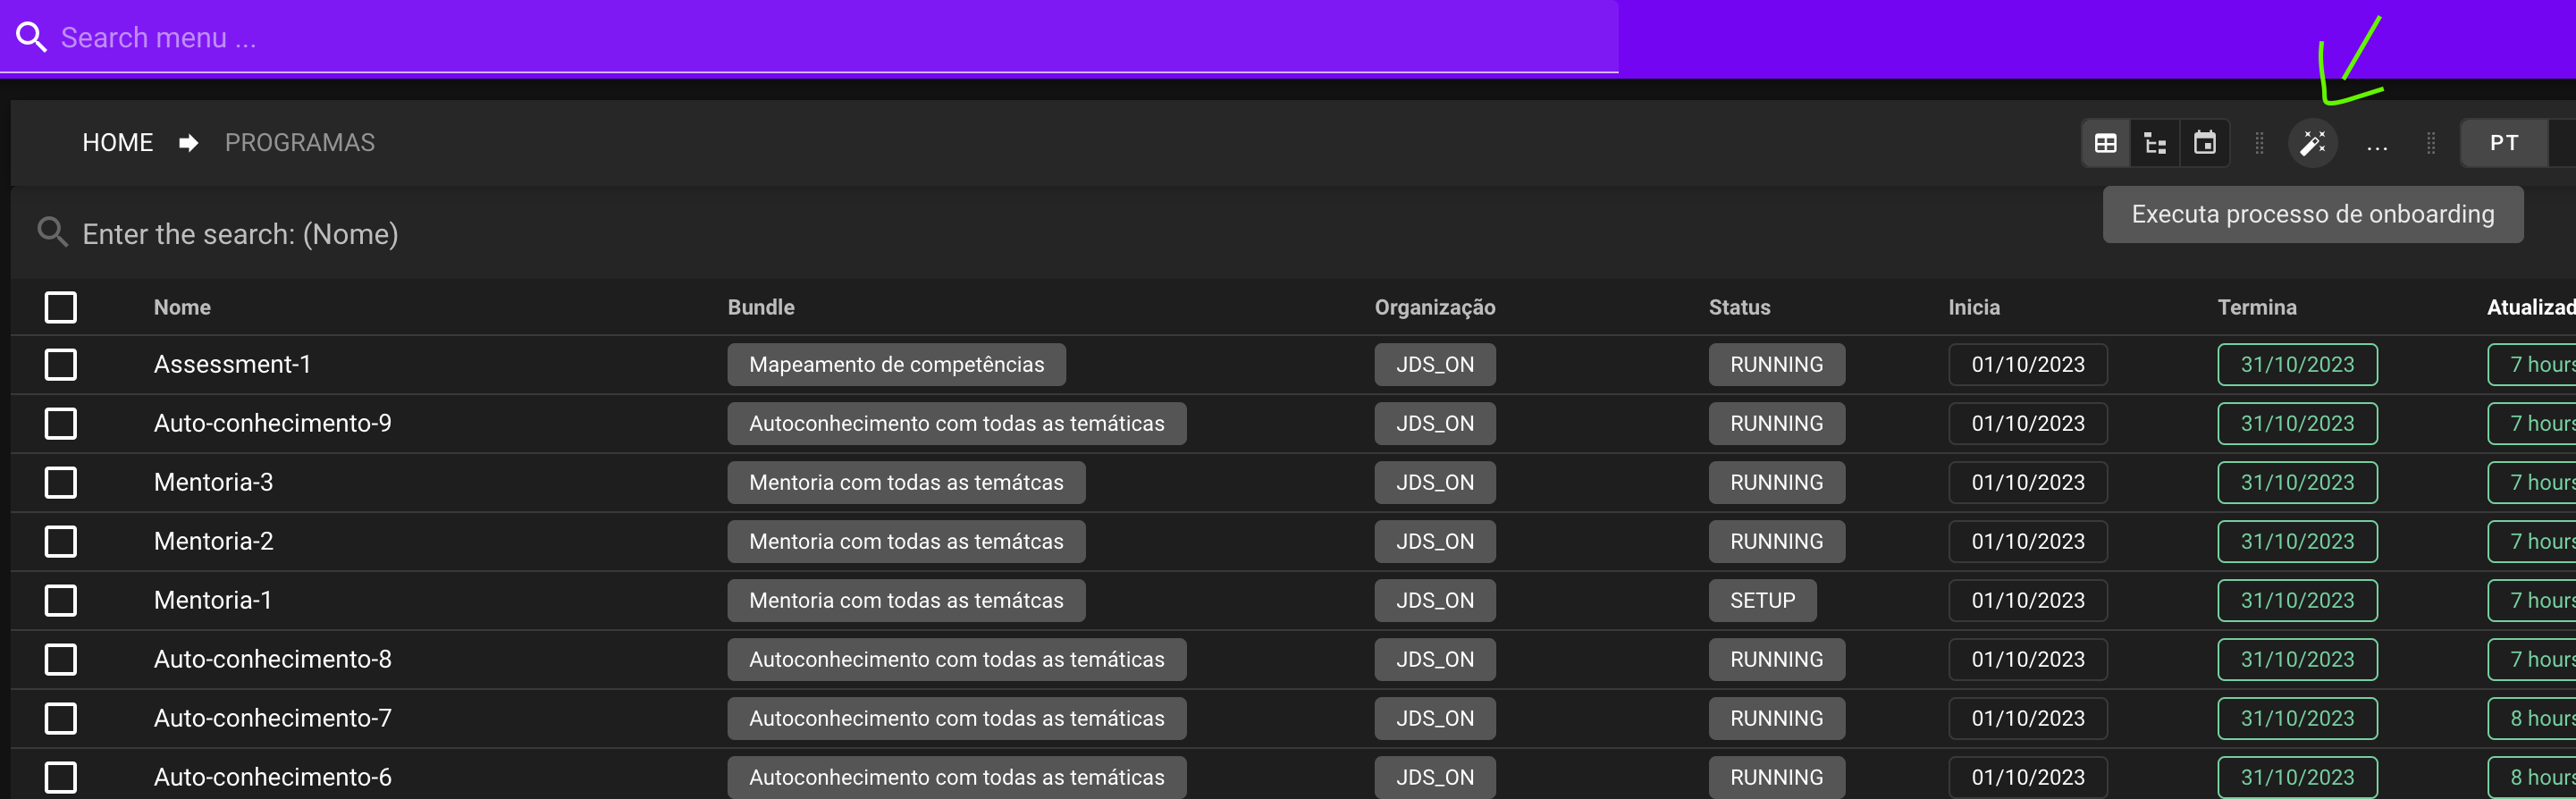Click the drag handle beside PT button
The width and height of the screenshot is (2576, 799).
[2430, 143]
